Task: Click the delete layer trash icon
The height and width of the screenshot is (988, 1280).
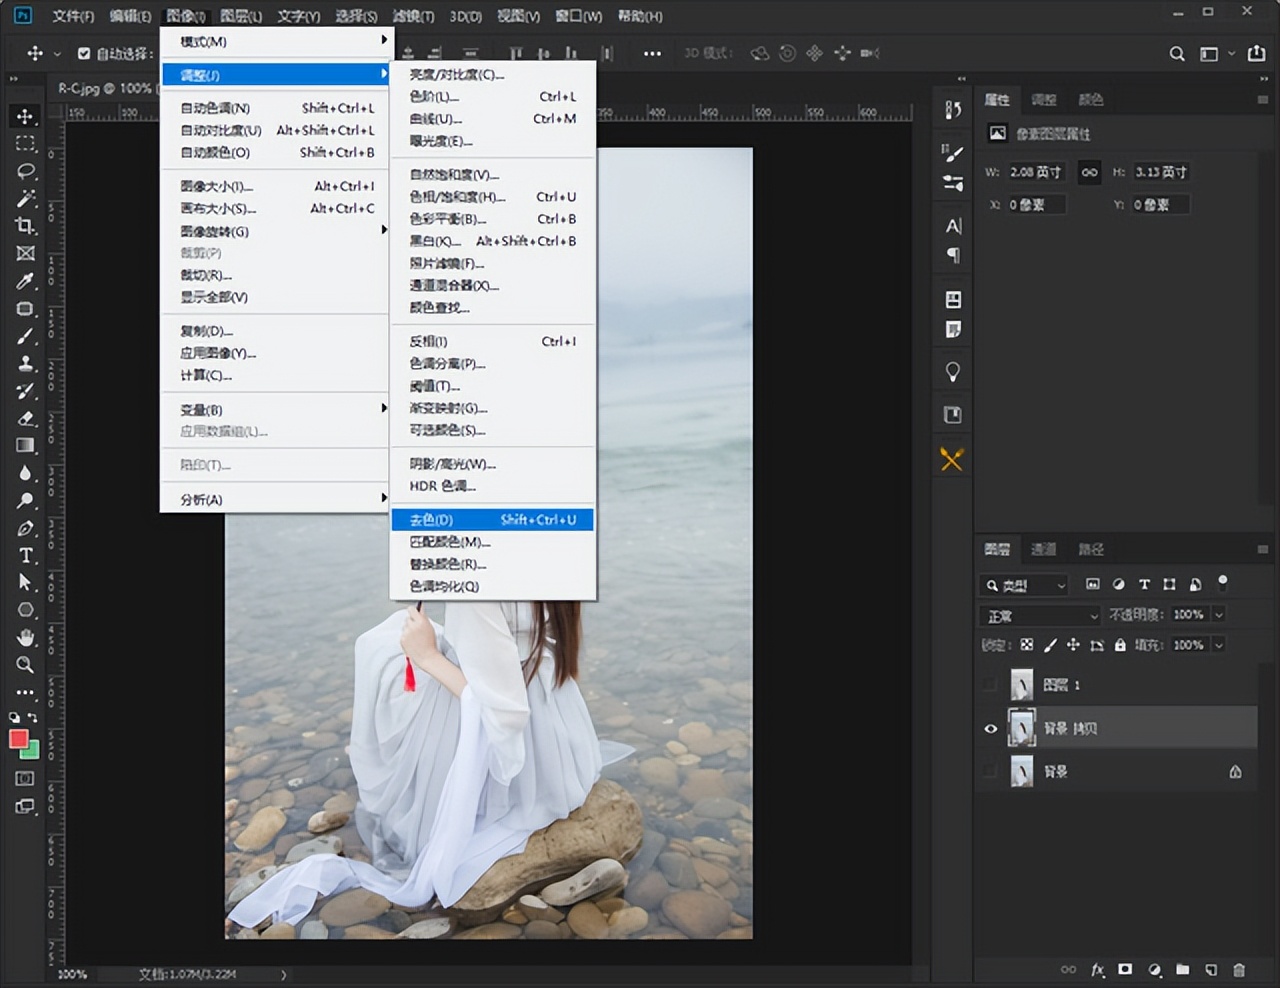Action: [1239, 969]
